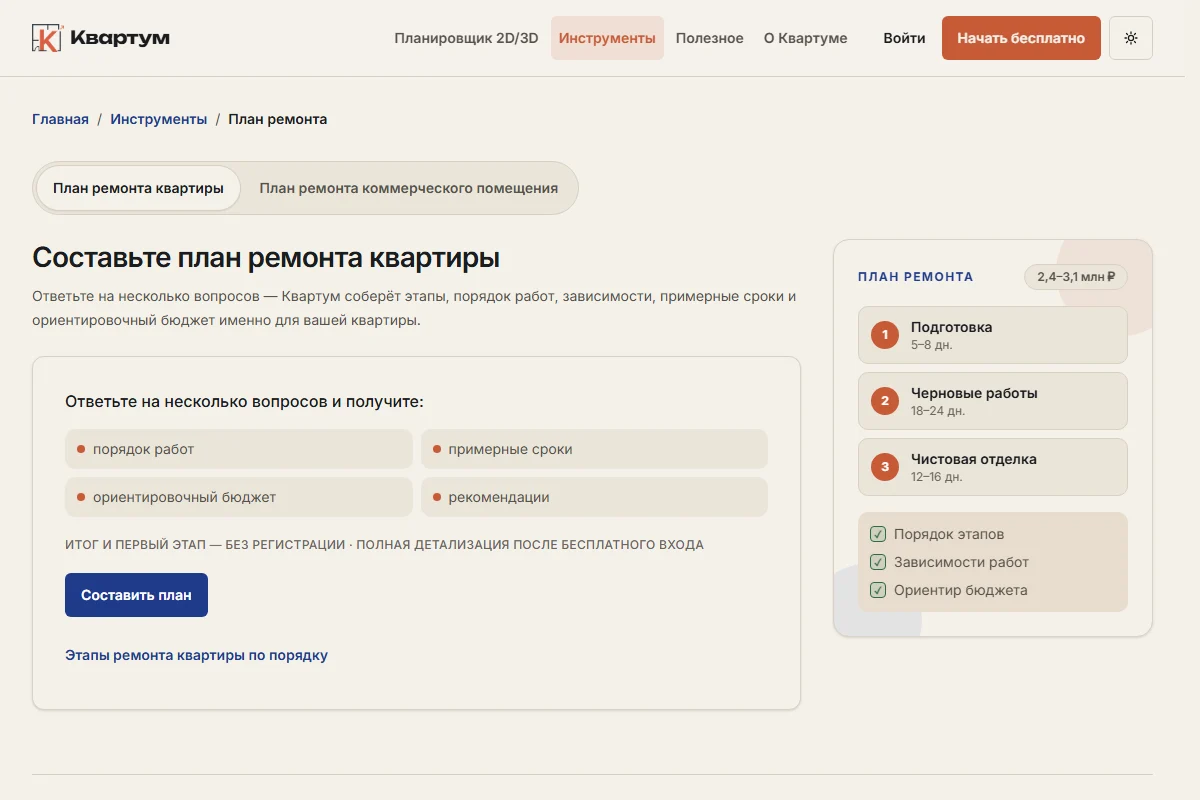
Task: Go to Инструменты breadcrumb
Action: coord(159,119)
